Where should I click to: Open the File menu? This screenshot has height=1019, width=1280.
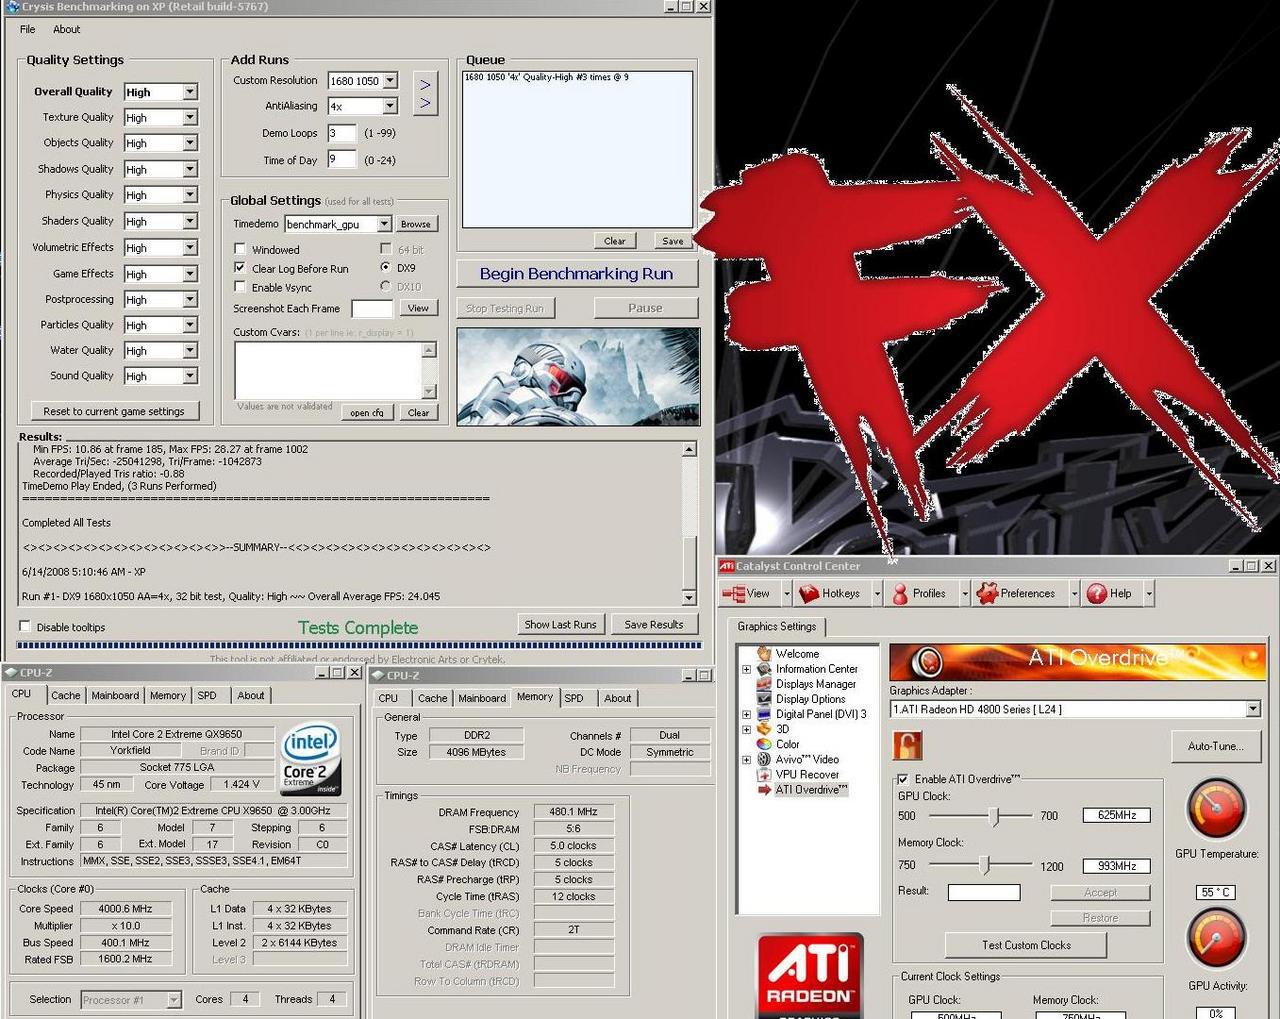pos(28,29)
